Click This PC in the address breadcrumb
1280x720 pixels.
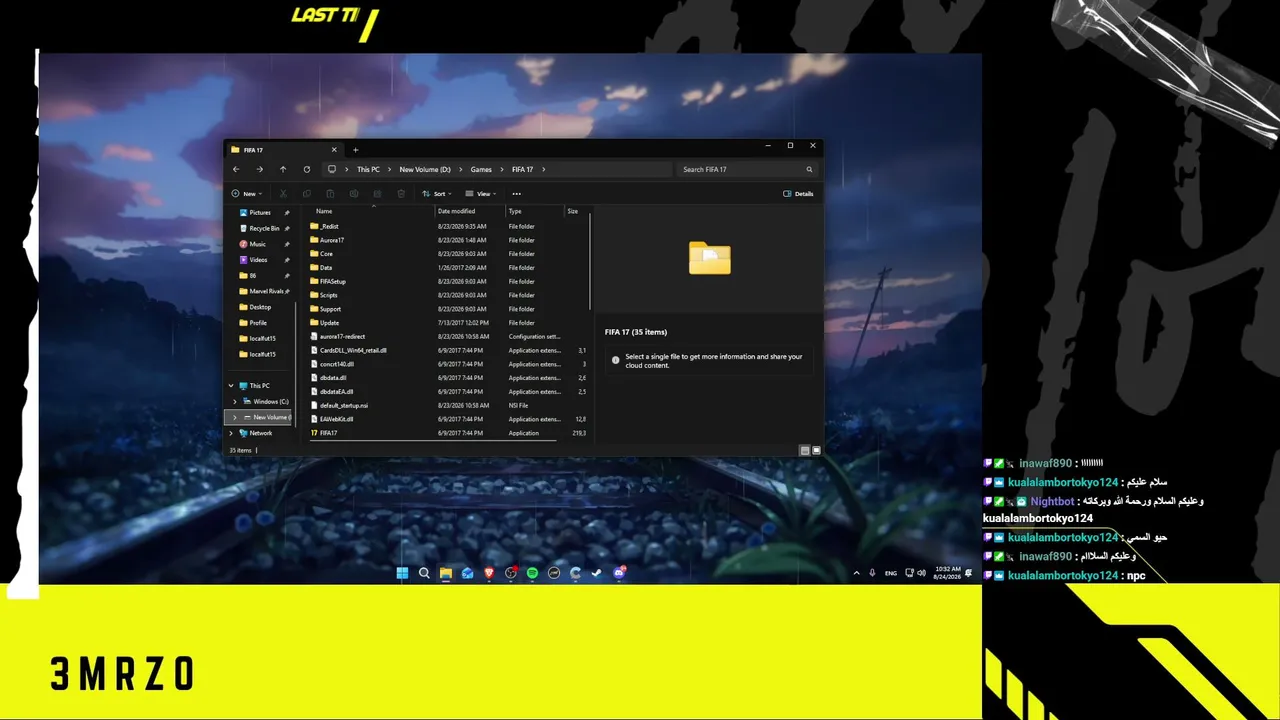coord(368,169)
